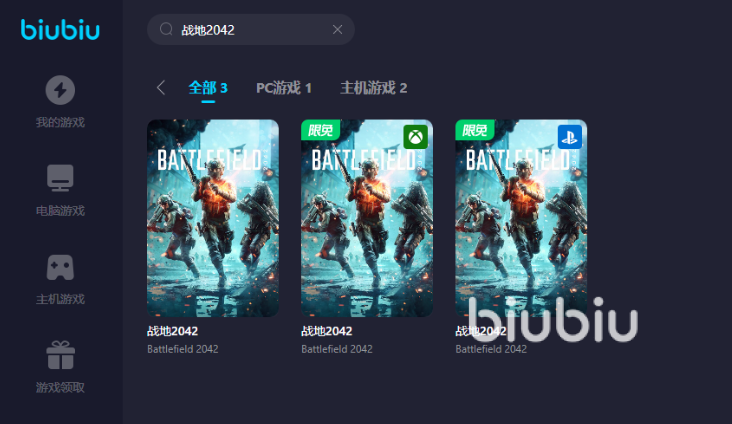Switch to the PC游戏 1 tab
Screen dimensions: 732x424
pos(284,88)
